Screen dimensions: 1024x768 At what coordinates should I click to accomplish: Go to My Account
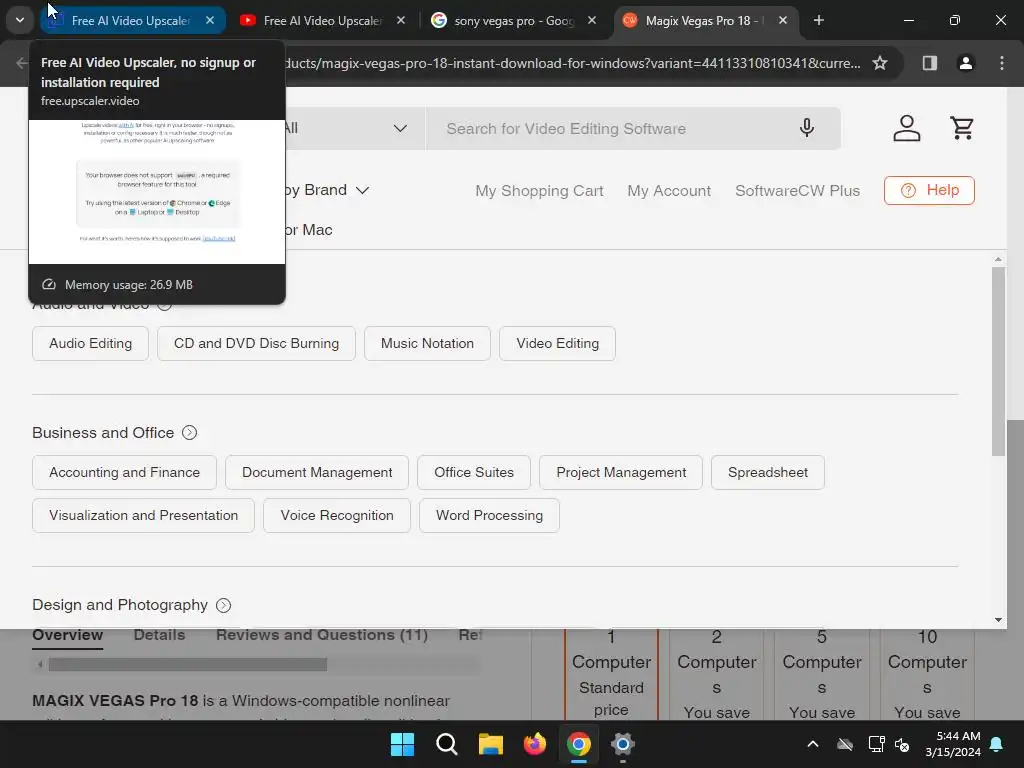pos(669,191)
